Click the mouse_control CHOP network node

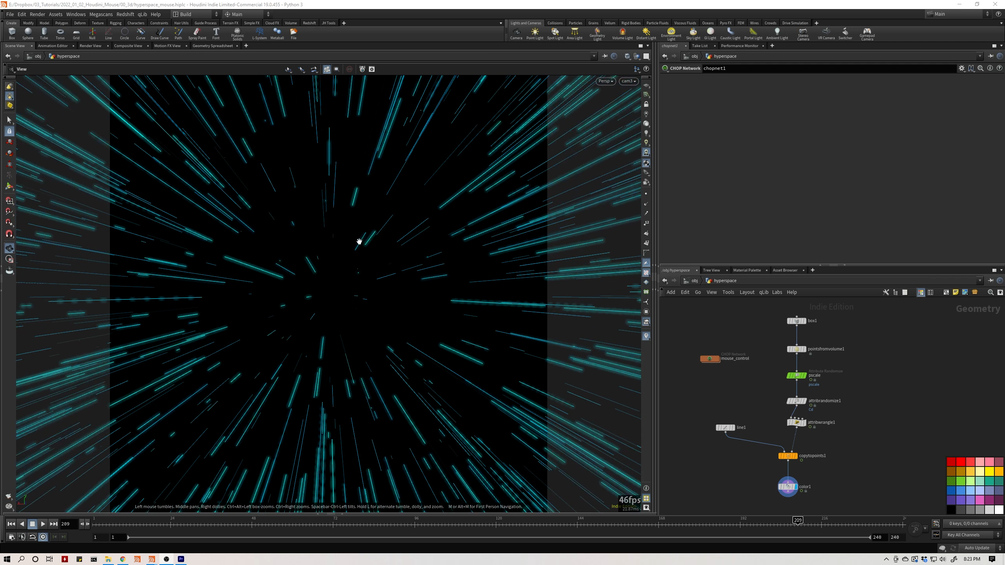(x=709, y=358)
